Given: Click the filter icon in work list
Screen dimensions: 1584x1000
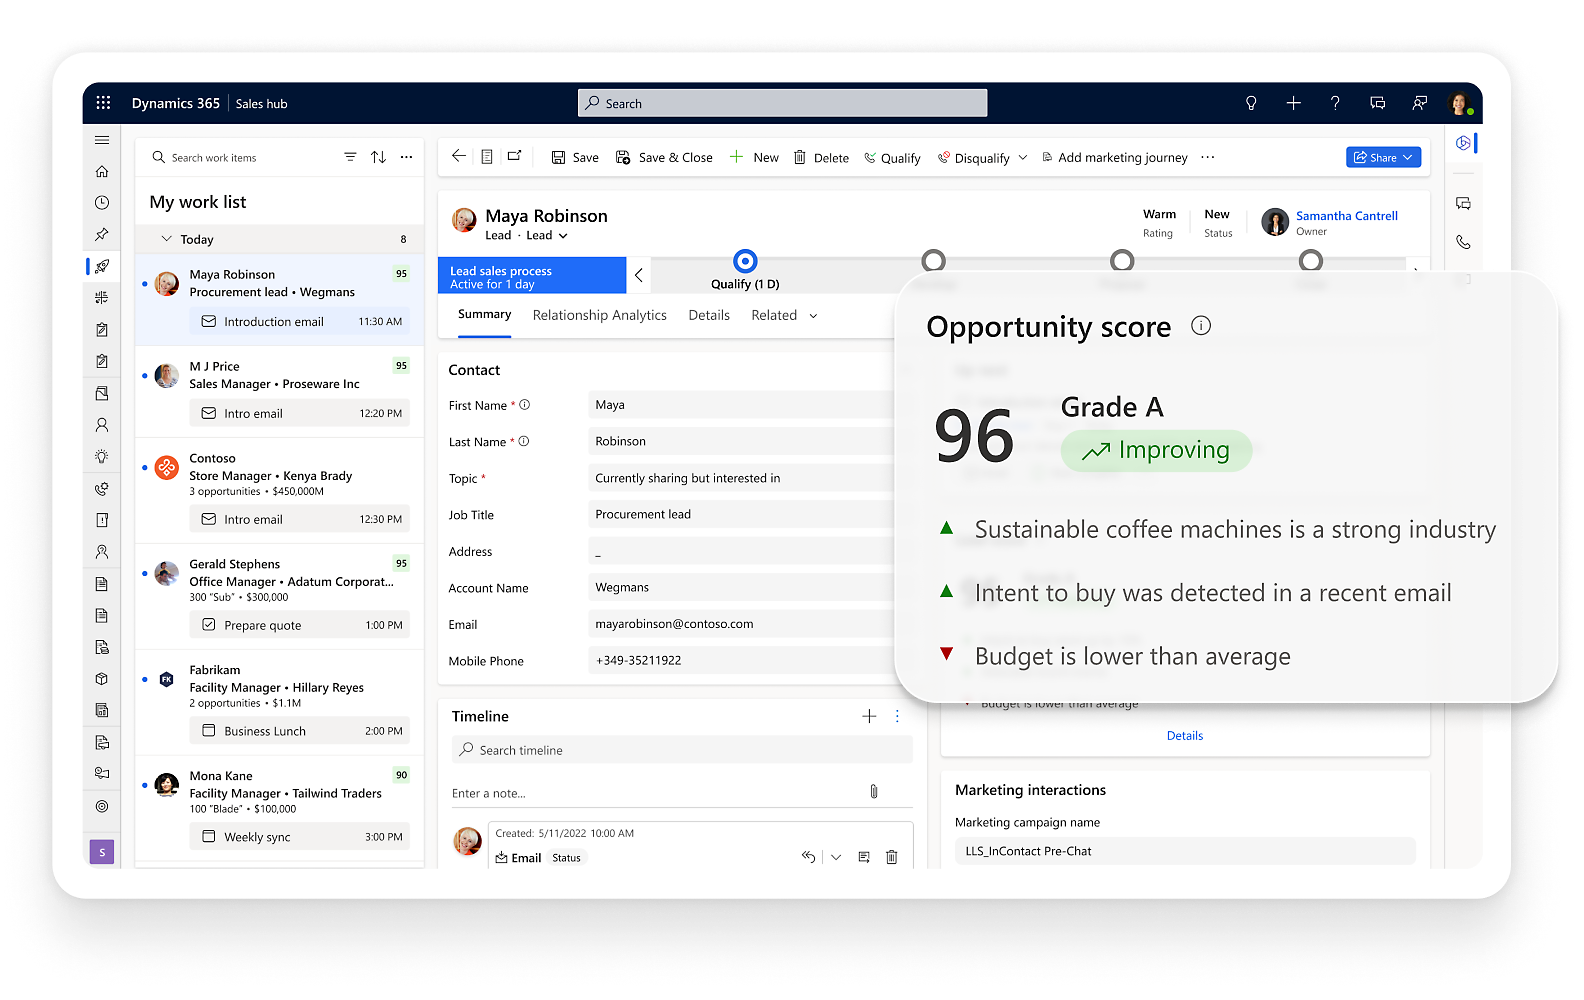Looking at the screenshot, I should point(350,157).
